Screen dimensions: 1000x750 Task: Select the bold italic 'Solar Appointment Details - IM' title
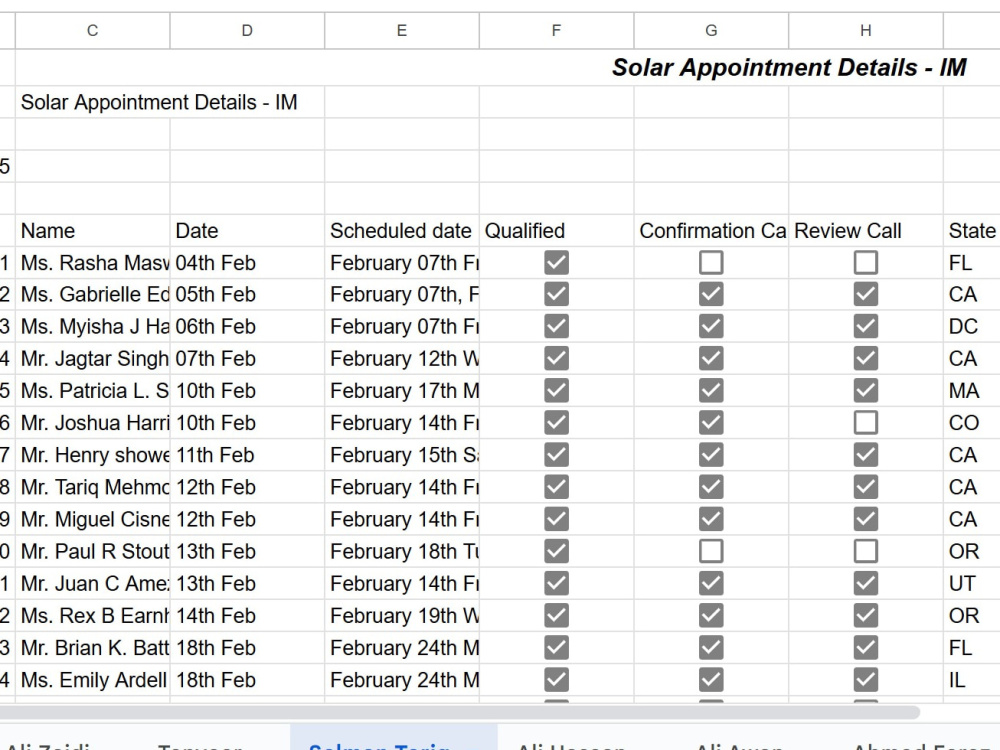tap(789, 68)
